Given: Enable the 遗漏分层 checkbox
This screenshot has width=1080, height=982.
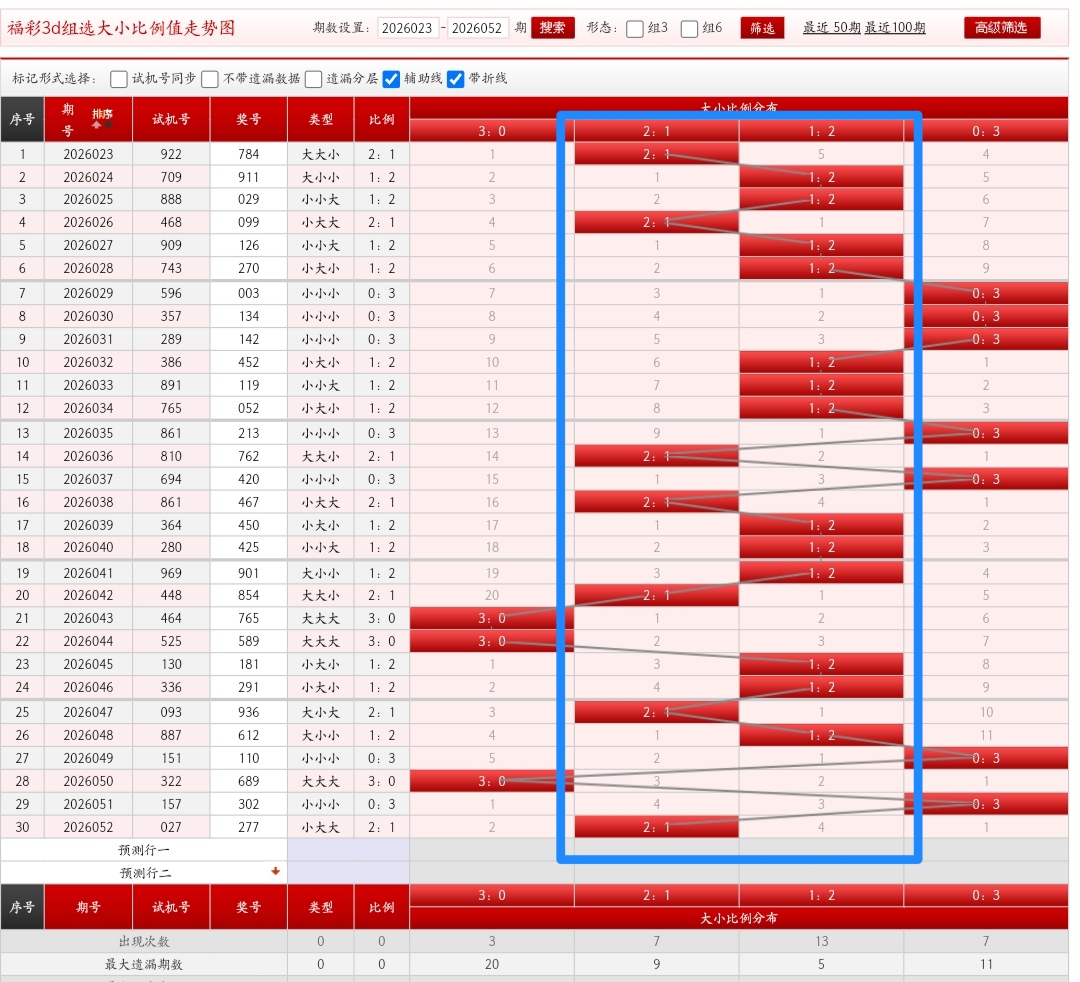Looking at the screenshot, I should [x=314, y=79].
